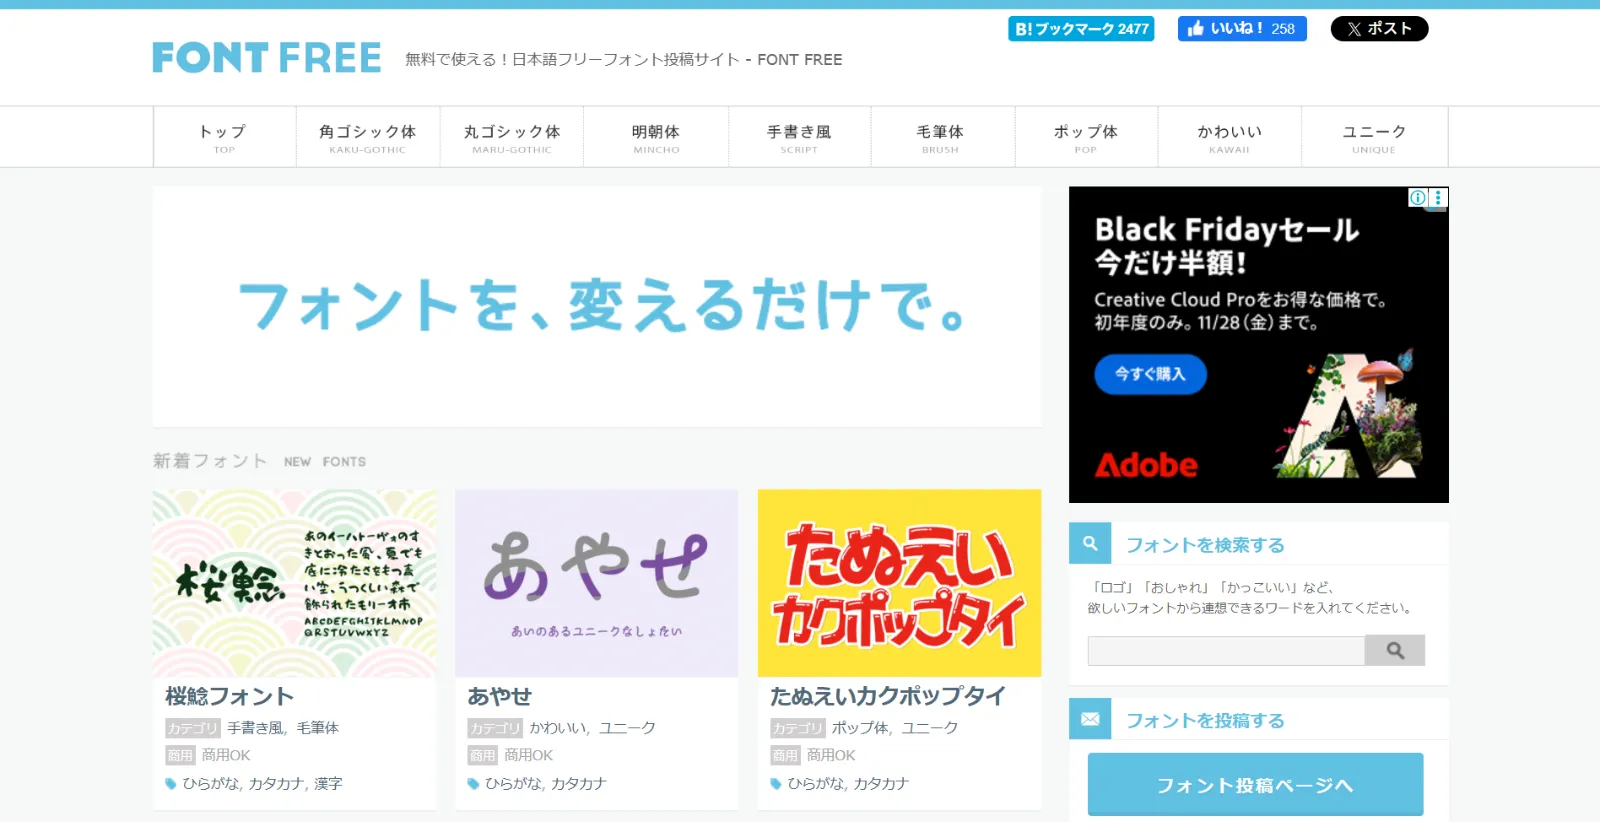Open the 角ゴシック体 menu tab
1600x822 pixels.
click(367, 137)
